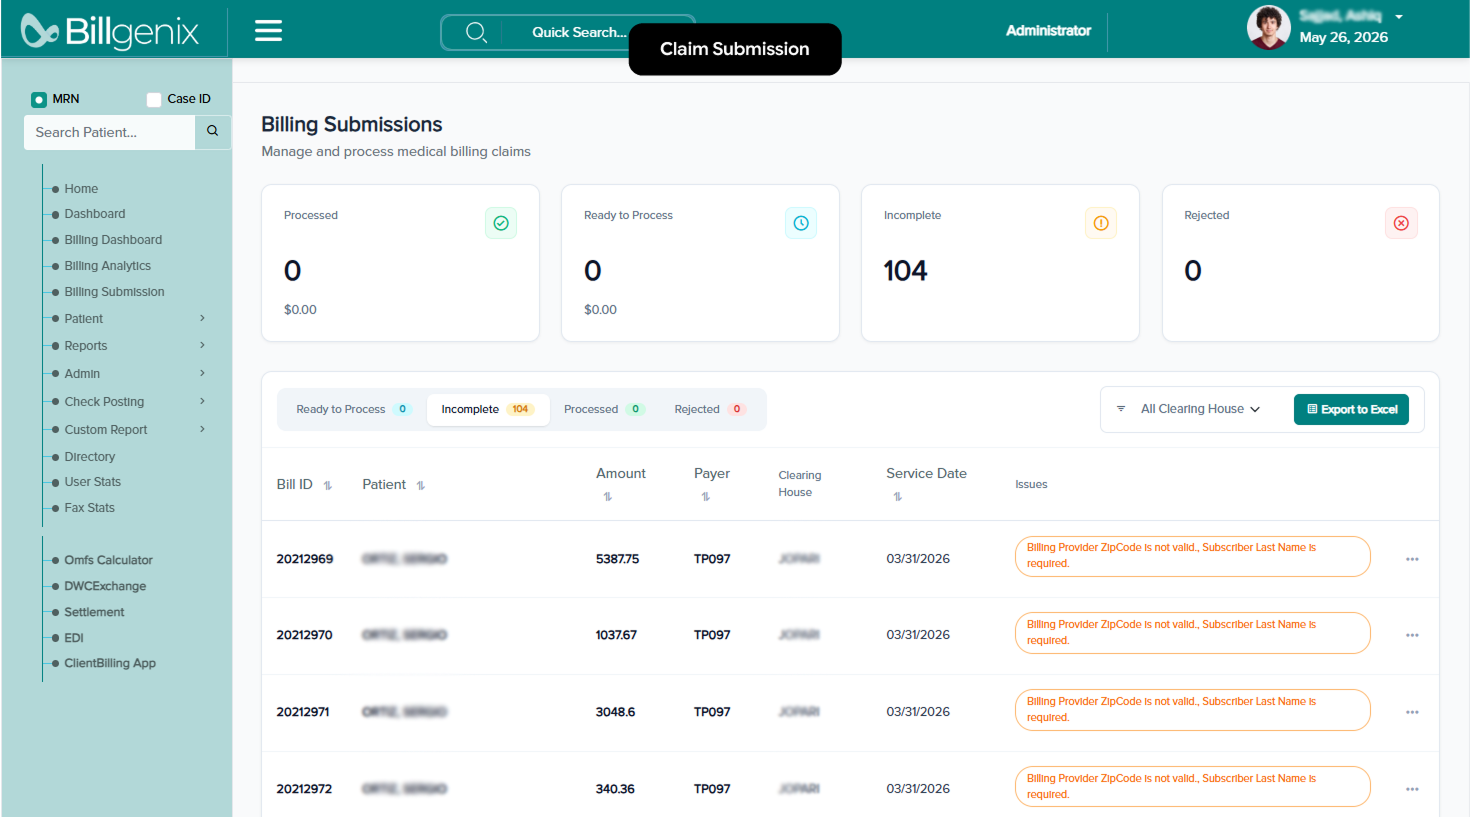Open actions menu for bill 20212971
1470x817 pixels.
point(1412,712)
